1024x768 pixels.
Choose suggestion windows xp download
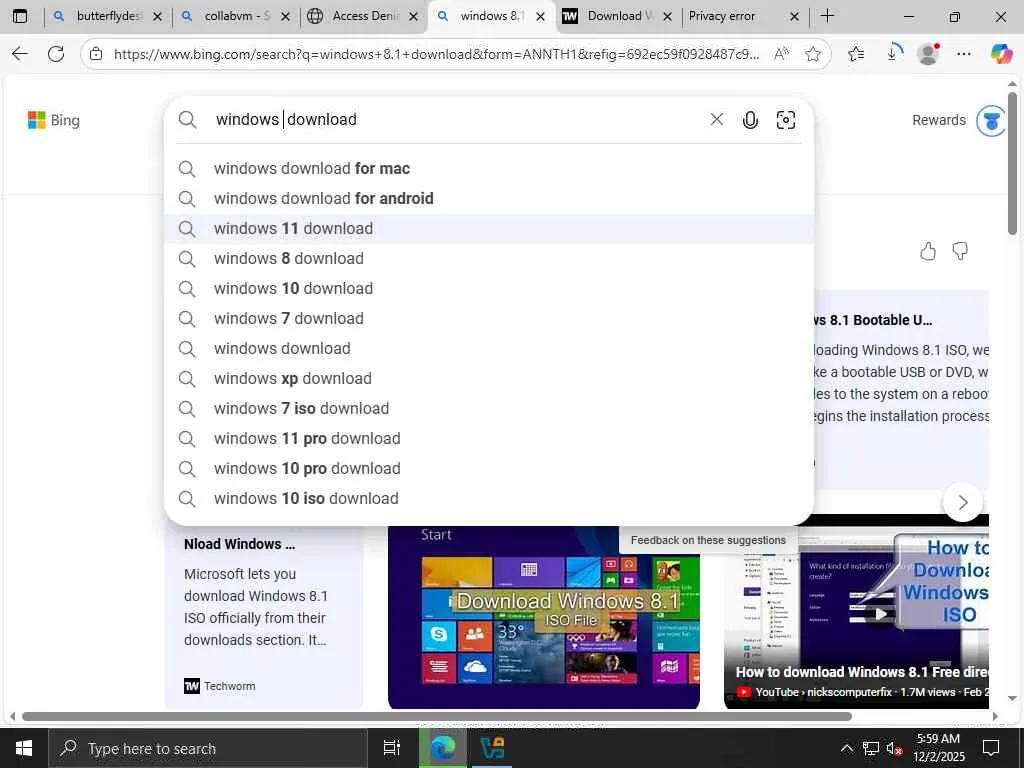[x=488, y=379]
